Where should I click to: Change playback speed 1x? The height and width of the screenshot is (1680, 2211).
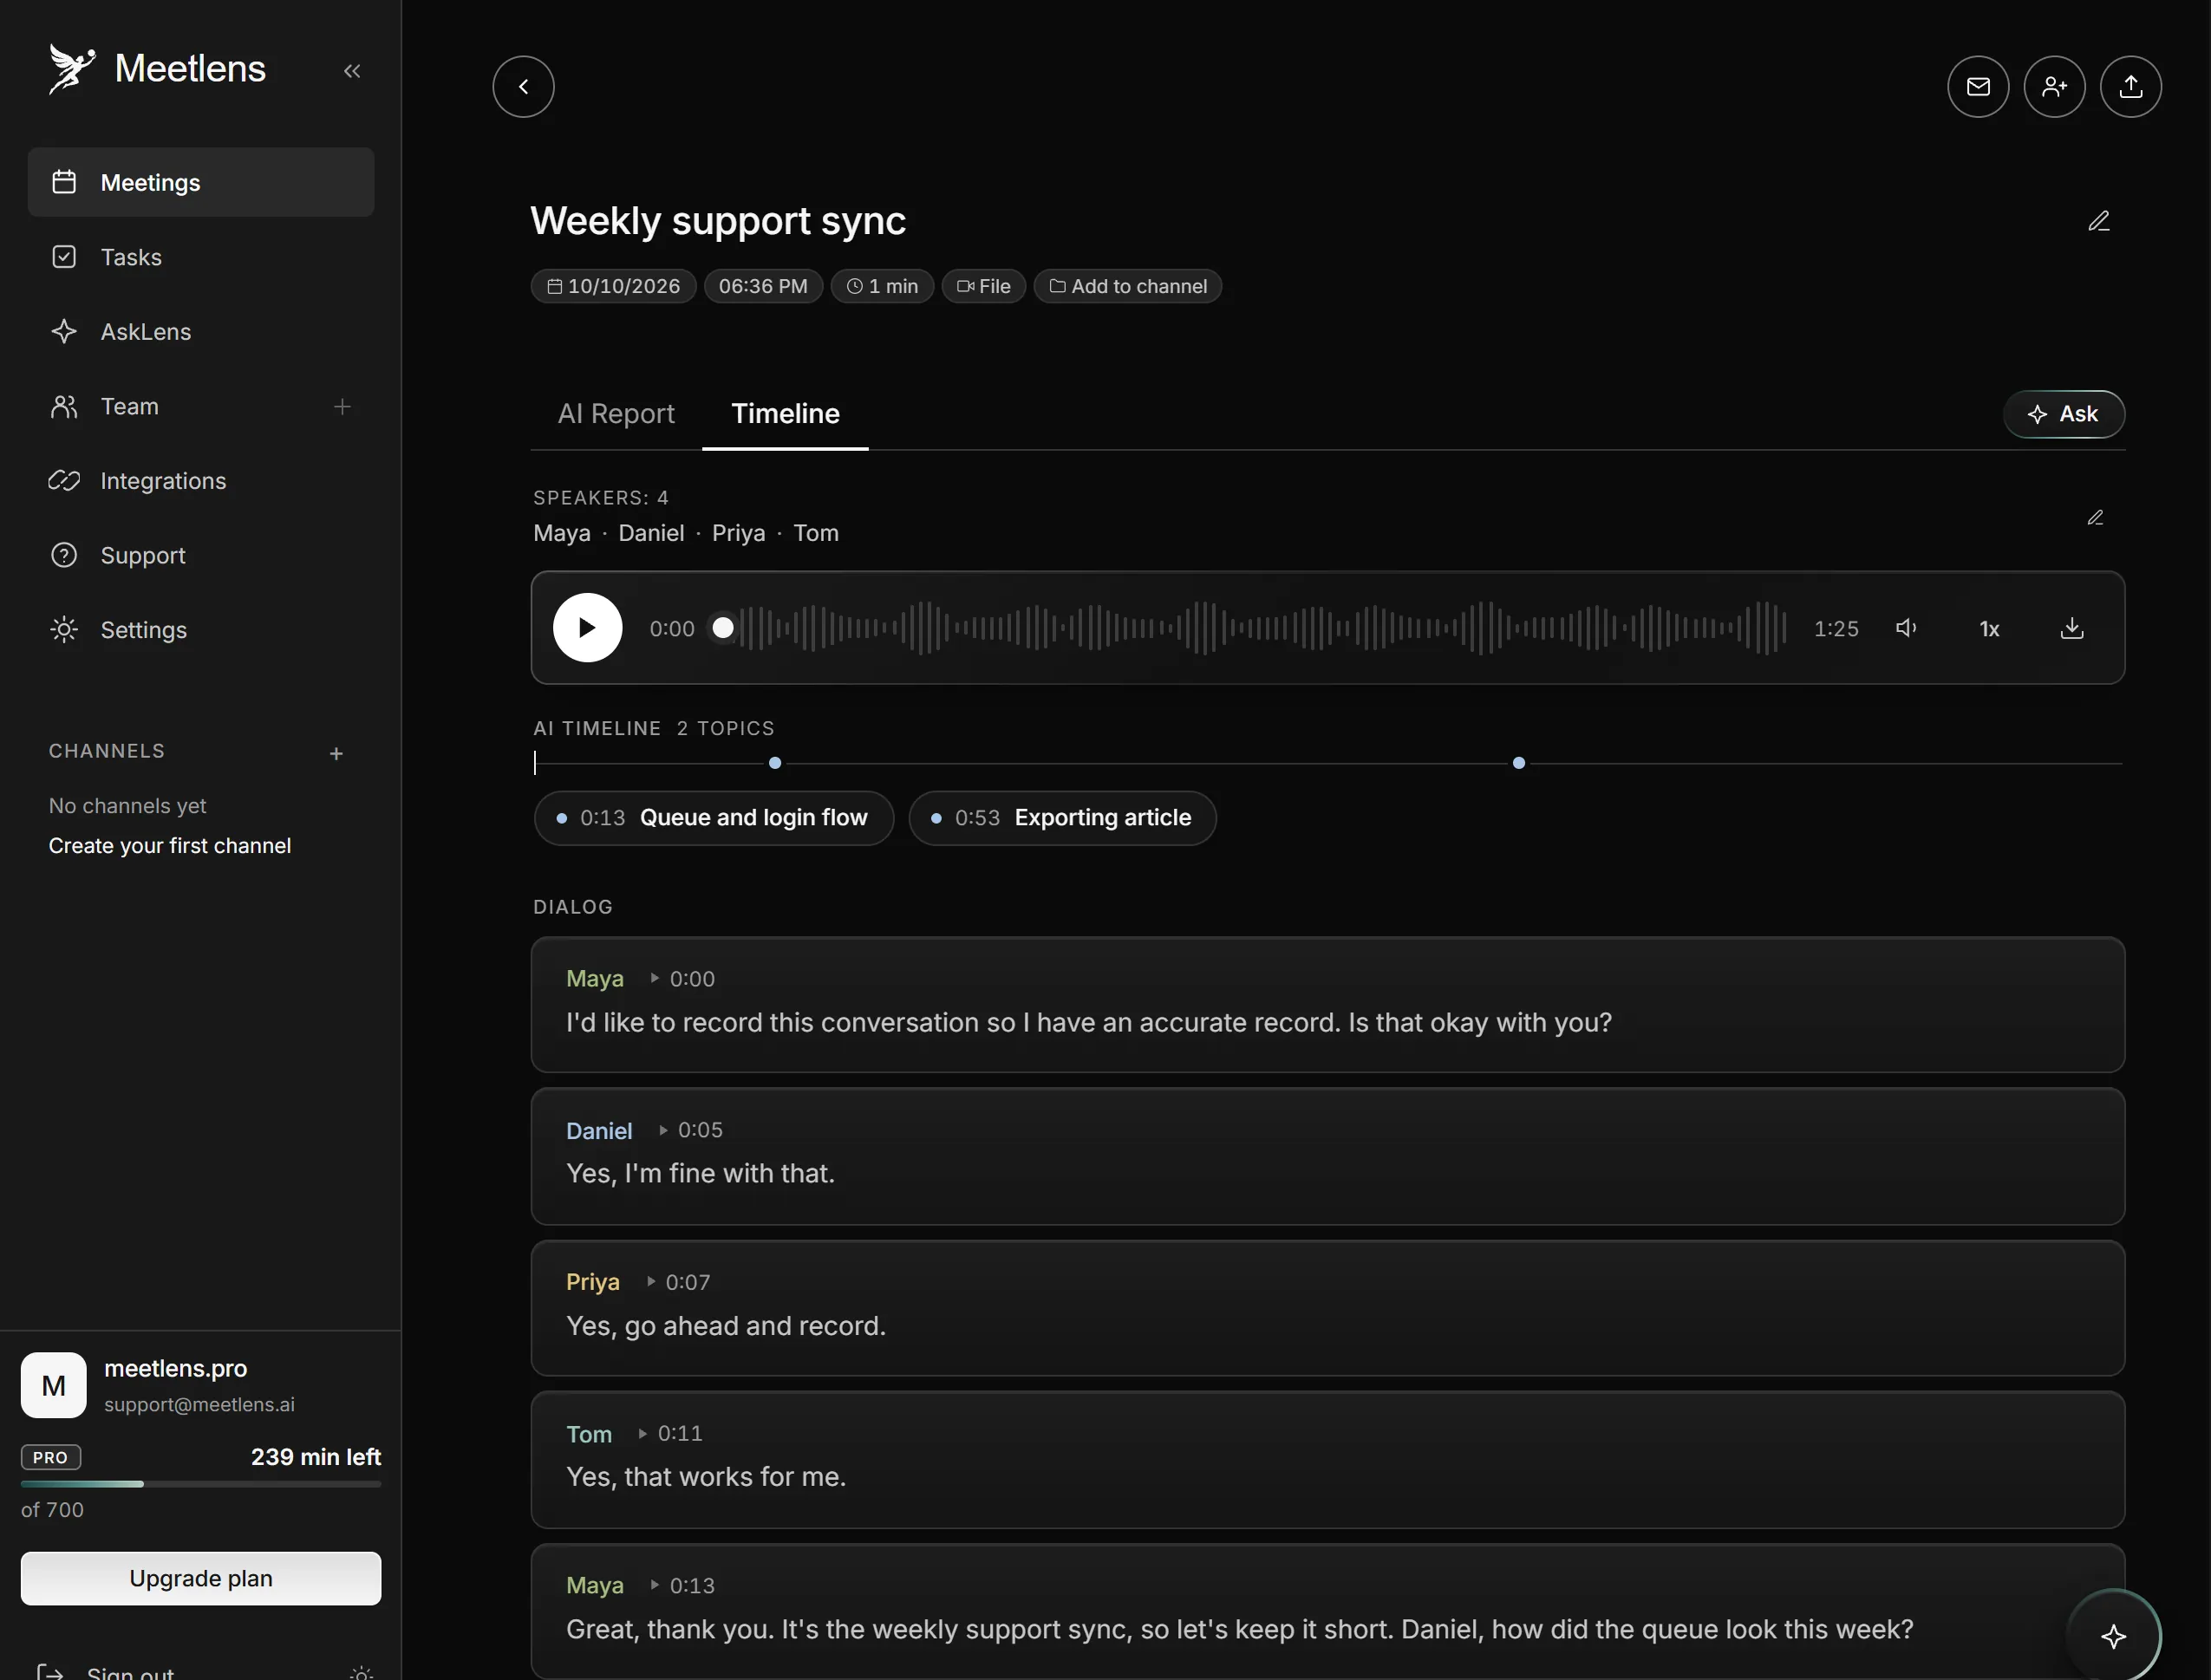[1989, 629]
